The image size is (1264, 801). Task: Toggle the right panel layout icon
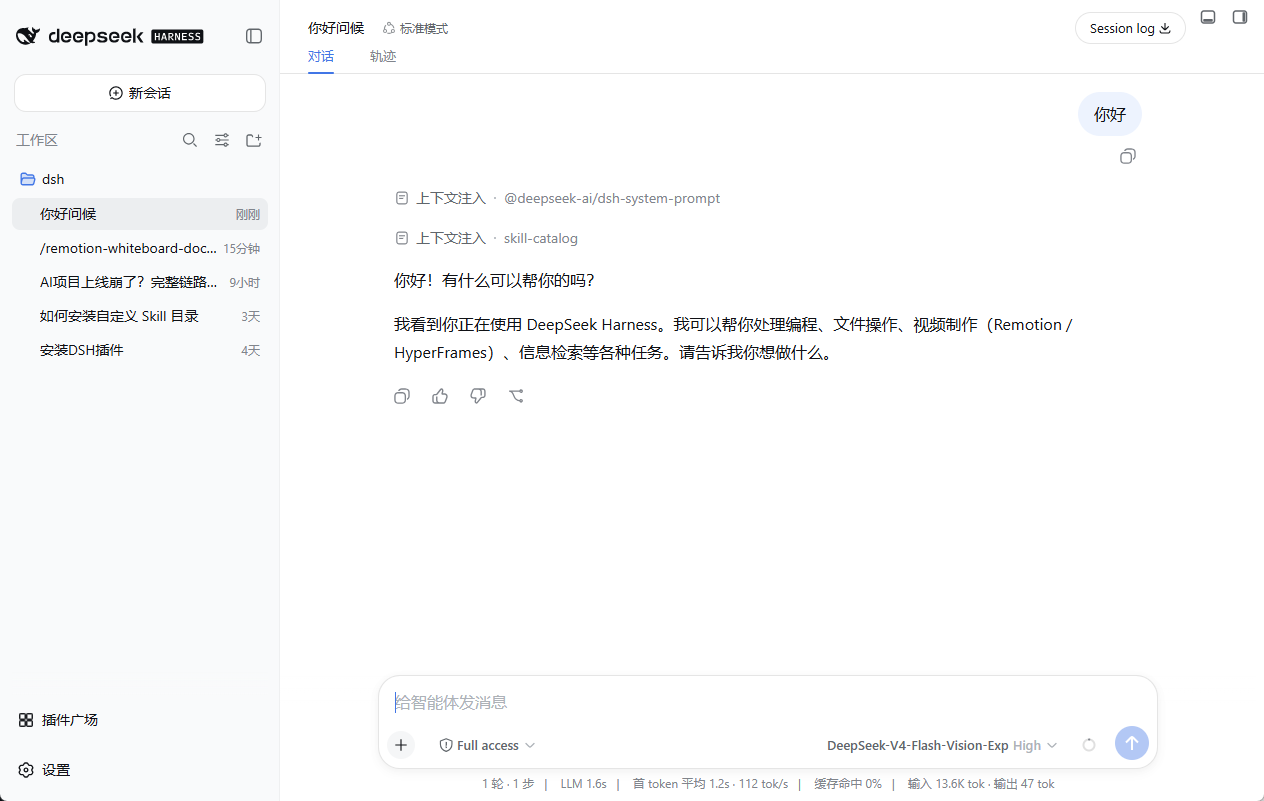pos(1240,17)
